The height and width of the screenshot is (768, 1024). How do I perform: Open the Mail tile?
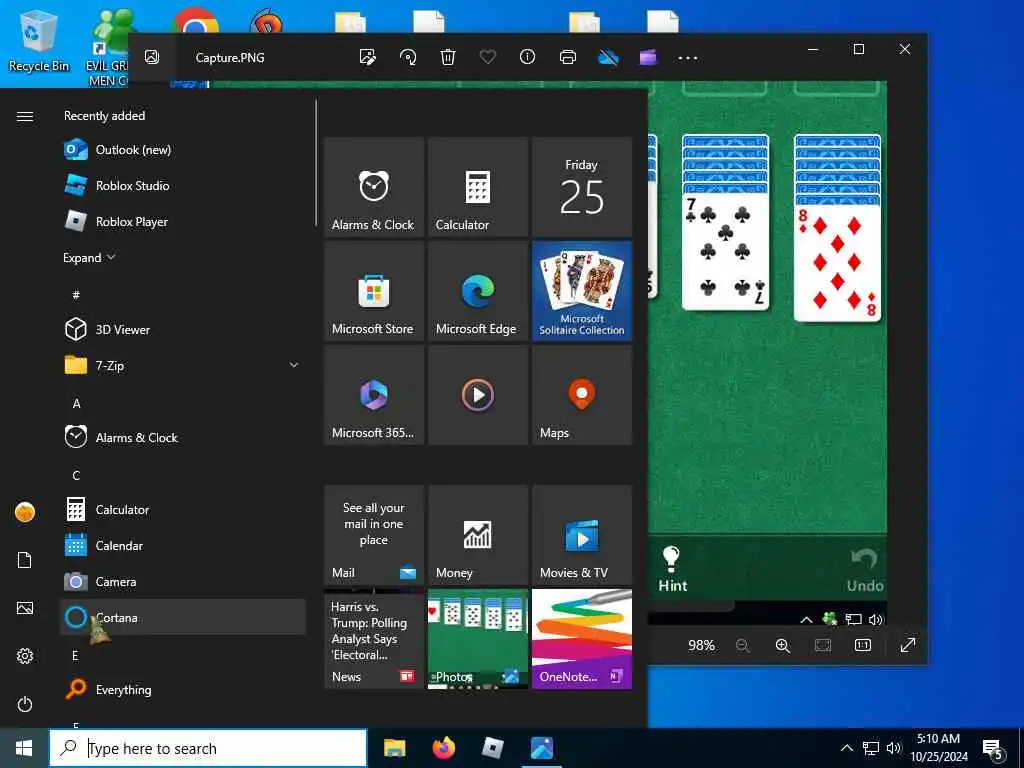pos(374,535)
